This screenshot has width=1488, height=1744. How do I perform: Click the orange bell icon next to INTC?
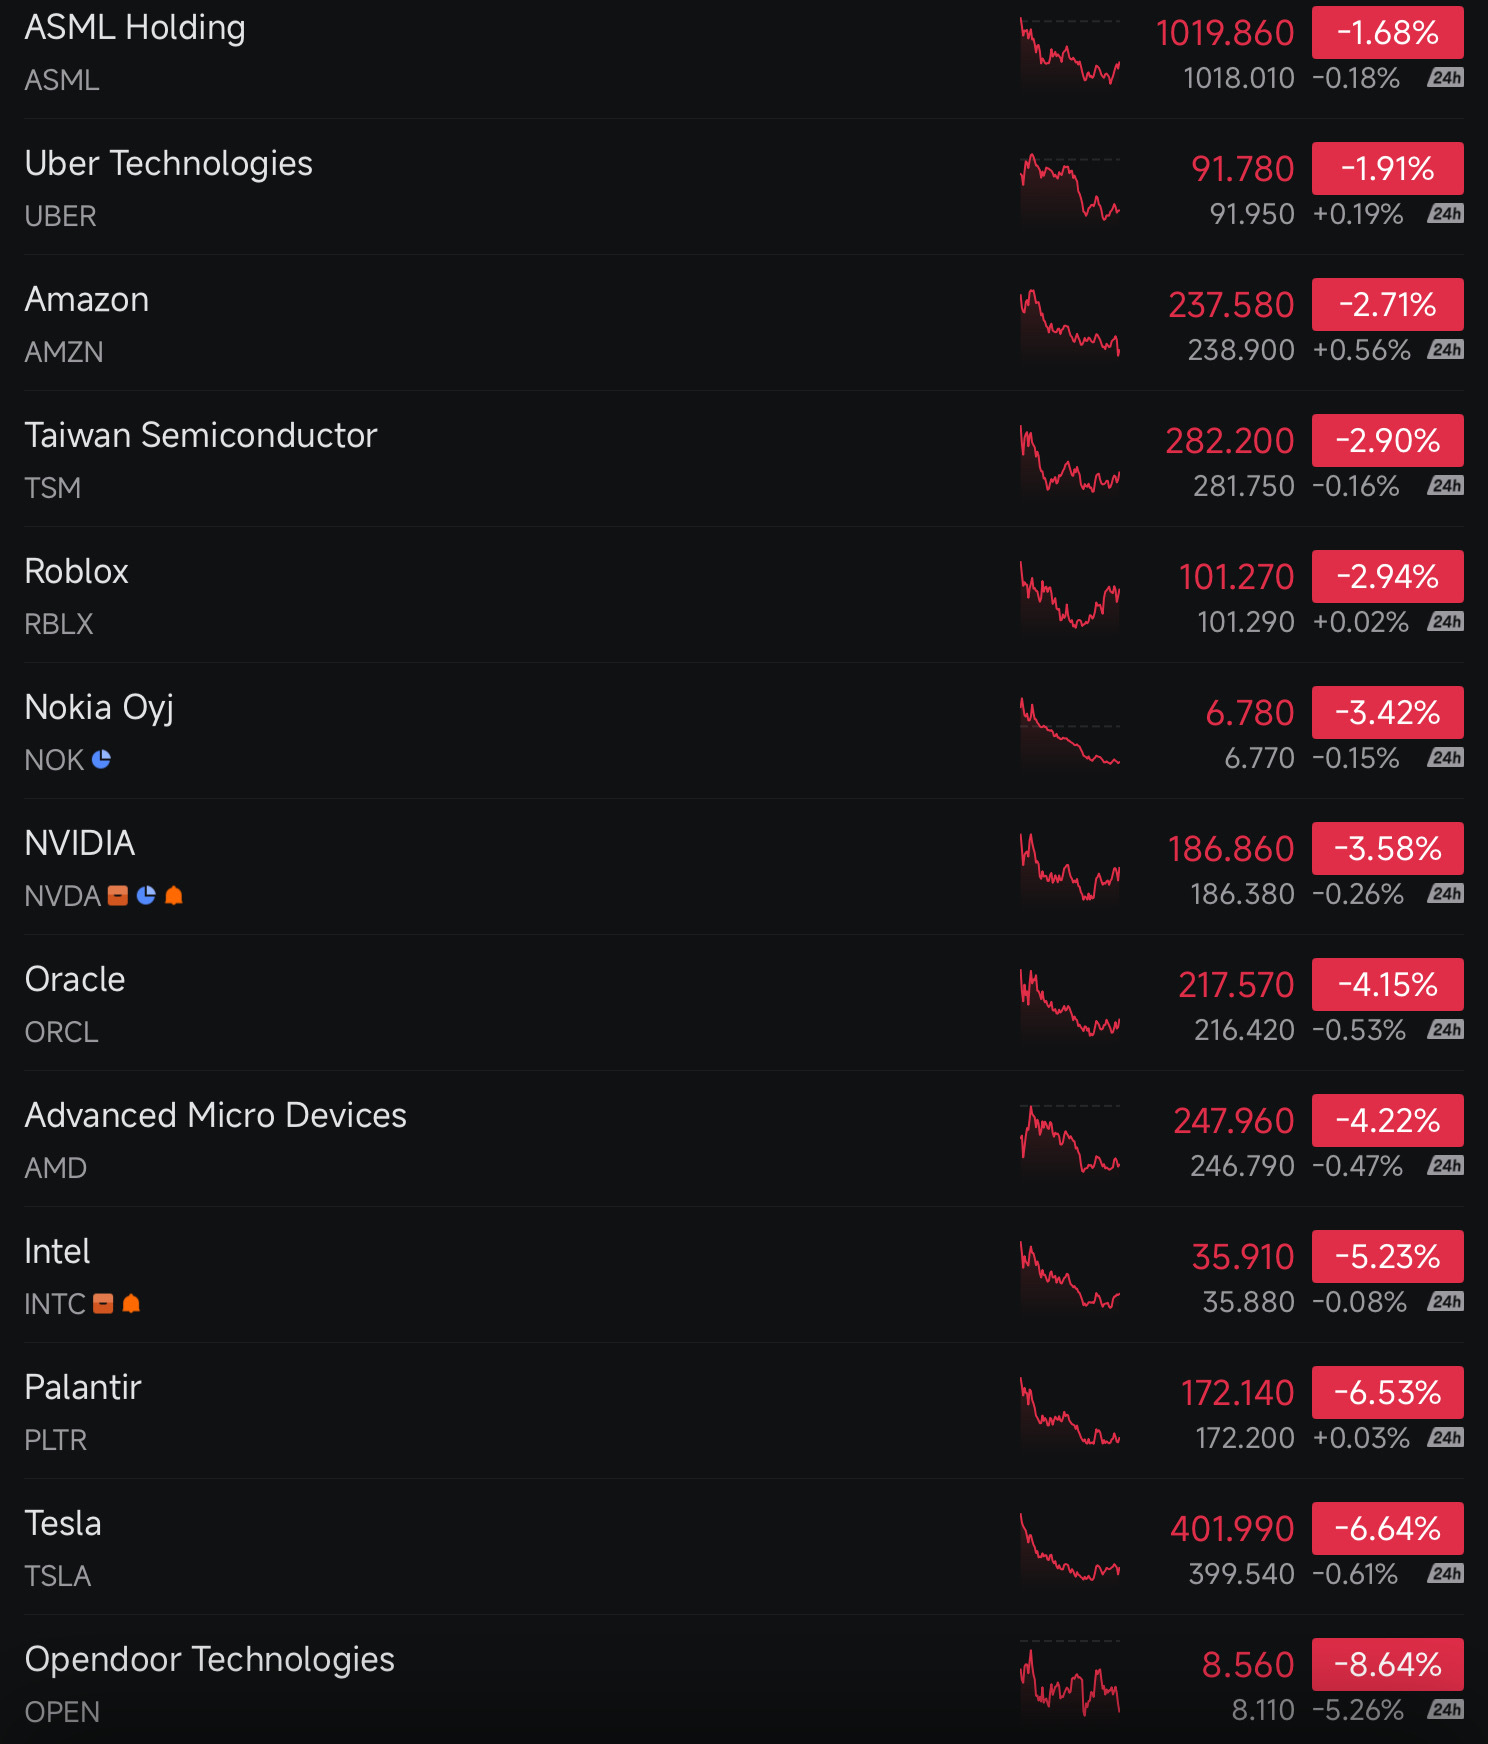[131, 1303]
